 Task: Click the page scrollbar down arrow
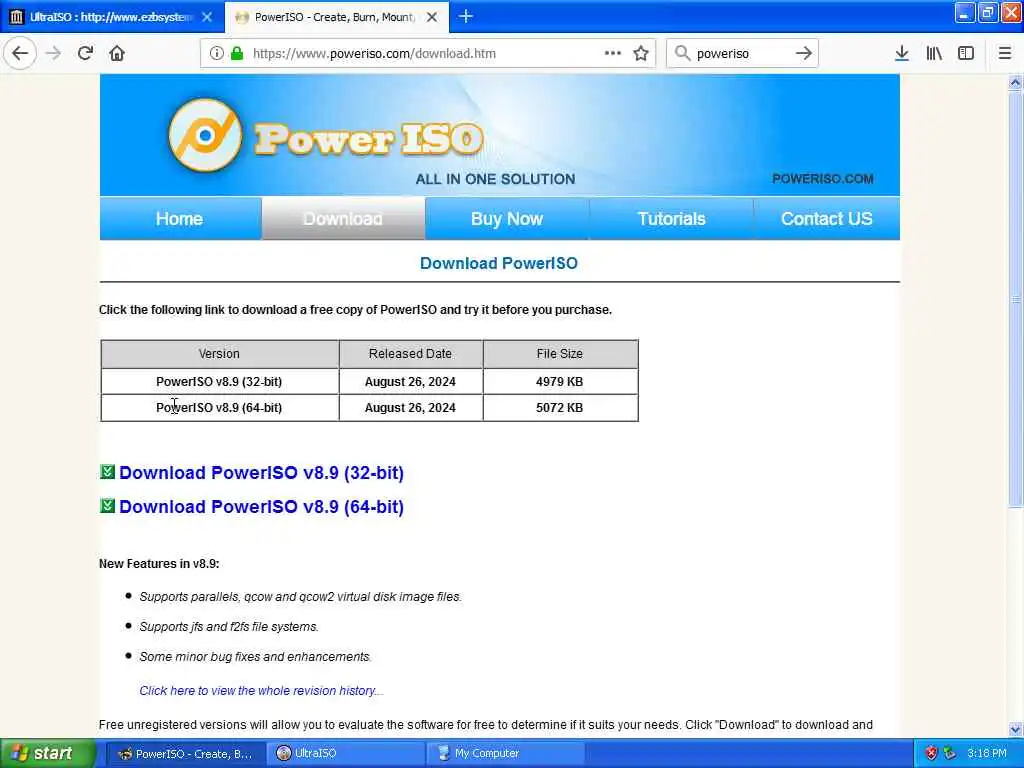click(1015, 729)
